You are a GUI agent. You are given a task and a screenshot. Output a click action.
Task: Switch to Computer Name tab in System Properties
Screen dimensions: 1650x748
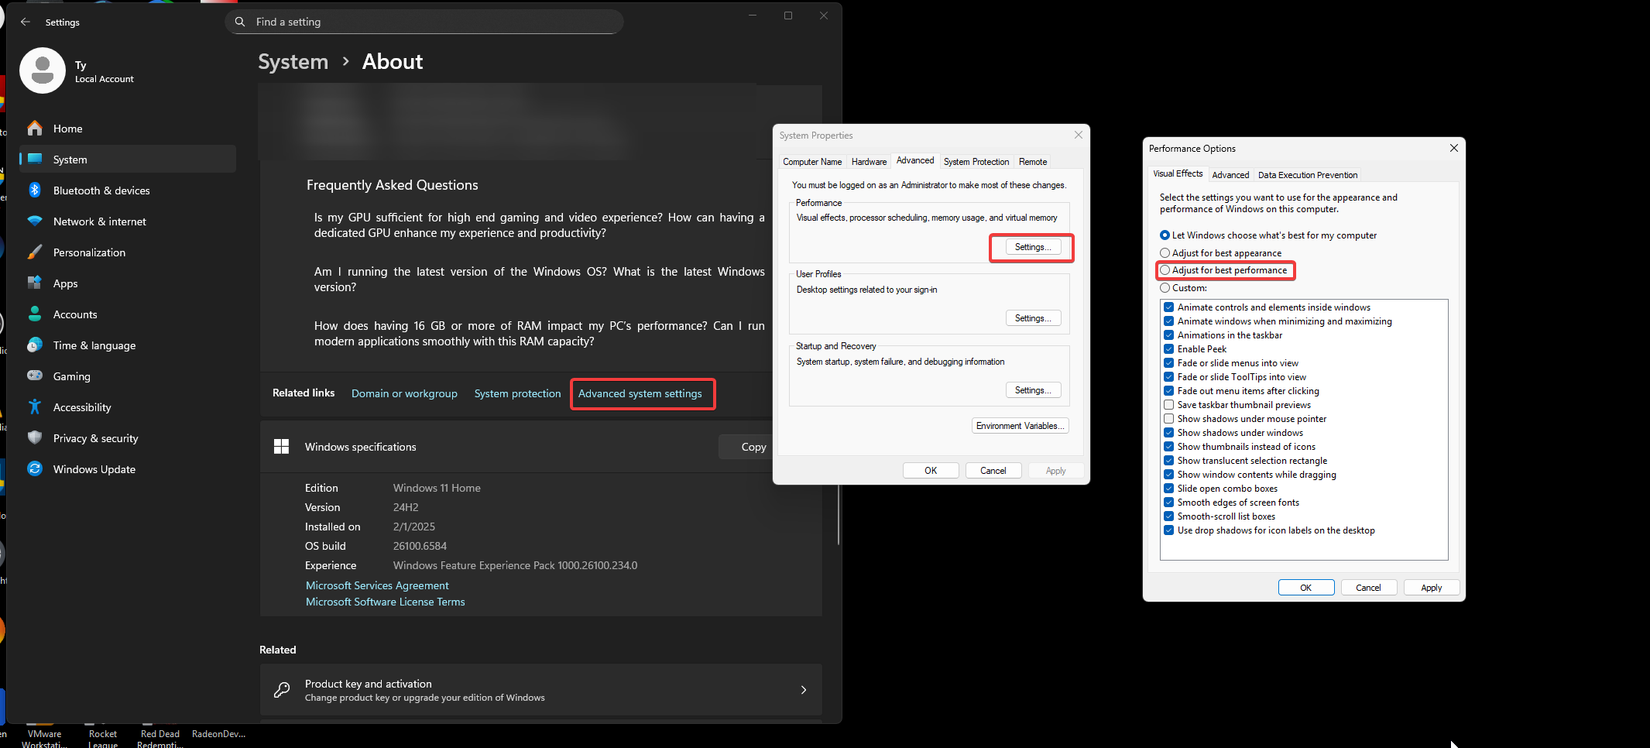coord(812,162)
